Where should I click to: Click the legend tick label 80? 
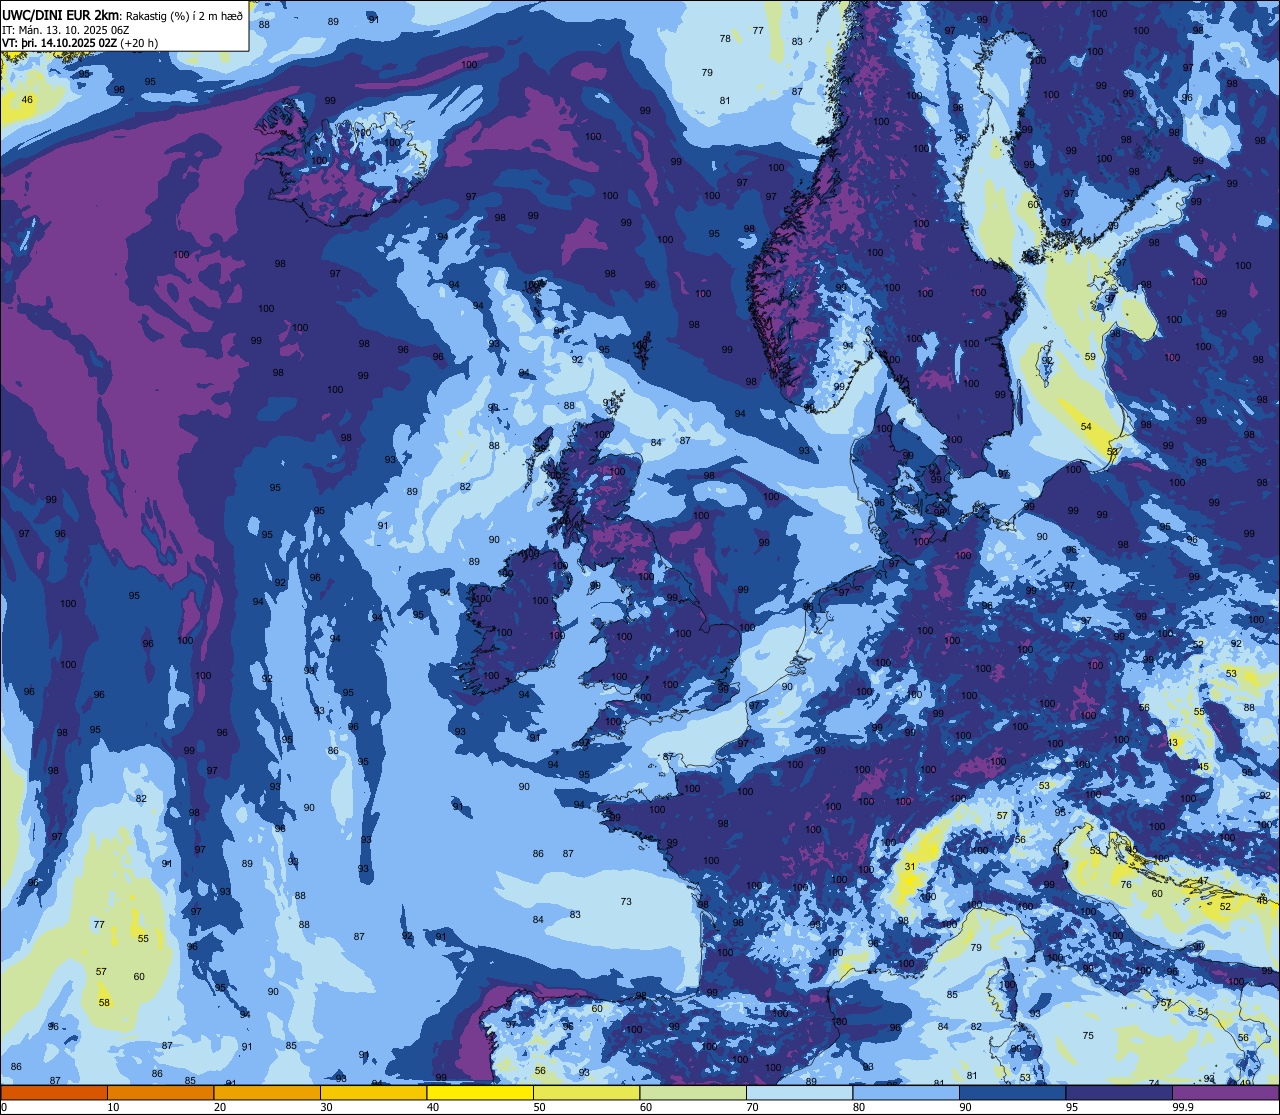[x=859, y=1107]
